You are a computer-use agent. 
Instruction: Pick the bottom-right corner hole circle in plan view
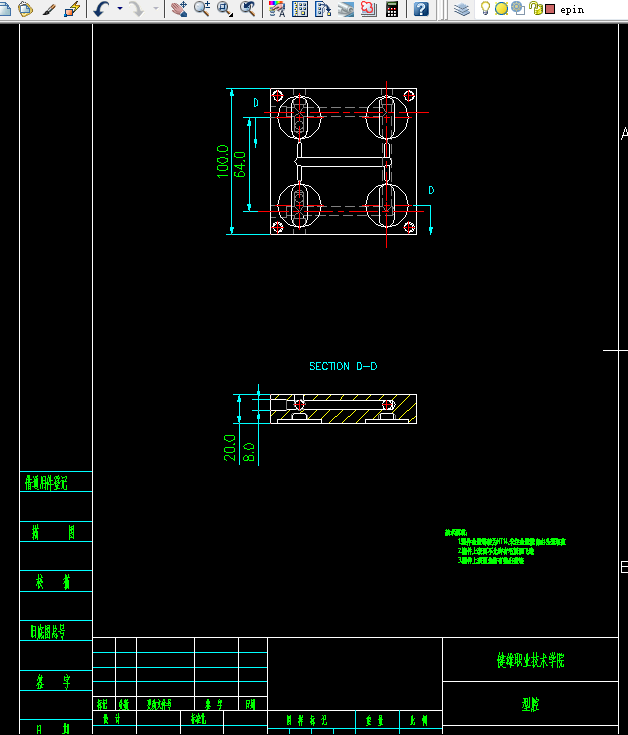coord(409,227)
